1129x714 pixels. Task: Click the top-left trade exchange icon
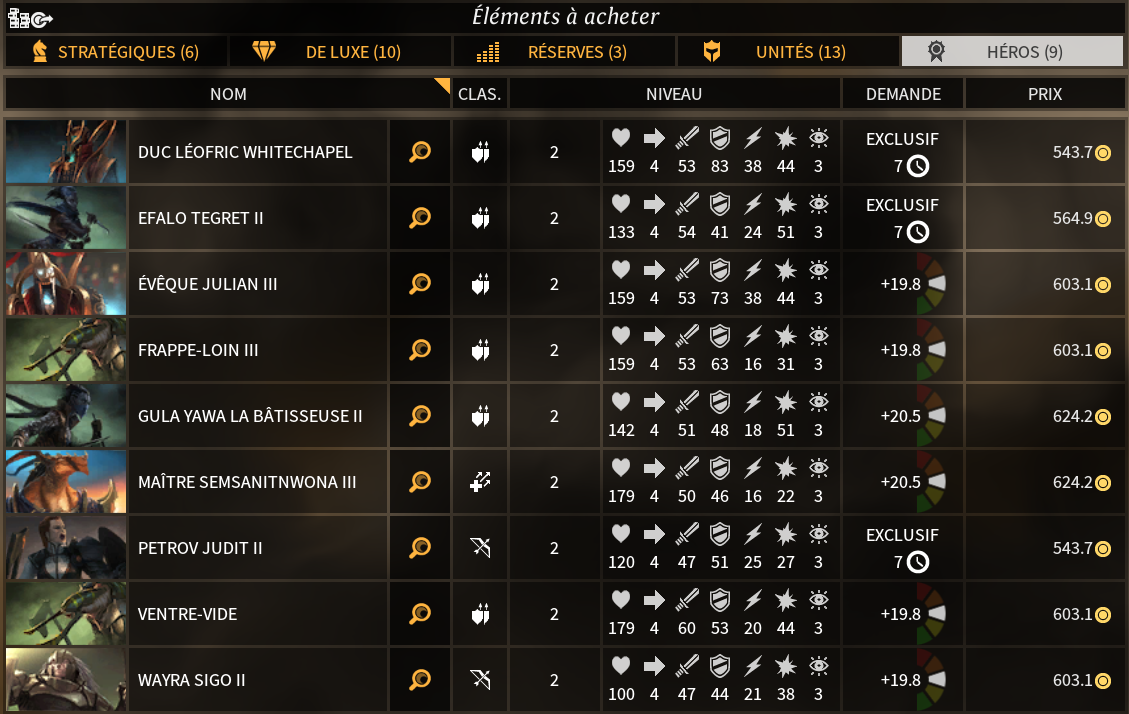click(30, 17)
